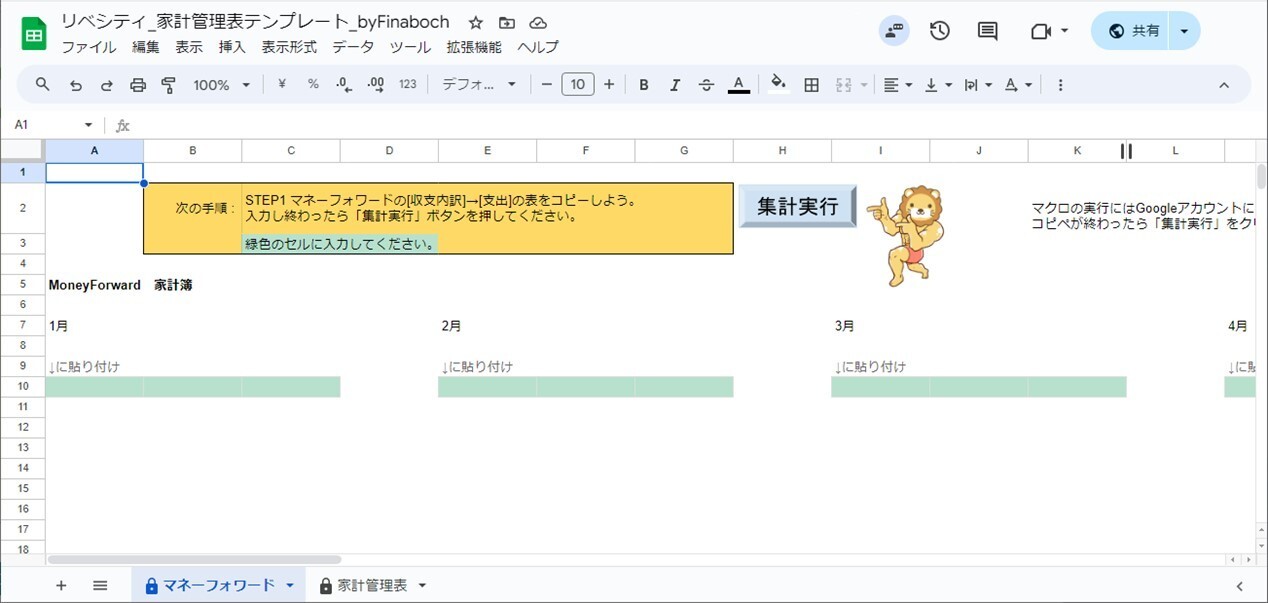Screen dimensions: 1268x603
Task: Click the font size field
Action: (578, 85)
